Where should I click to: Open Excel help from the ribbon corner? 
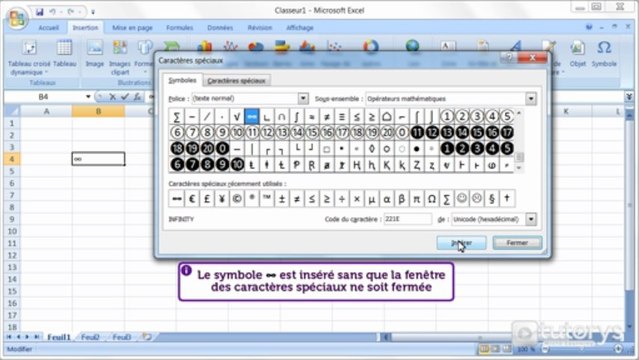click(x=588, y=27)
